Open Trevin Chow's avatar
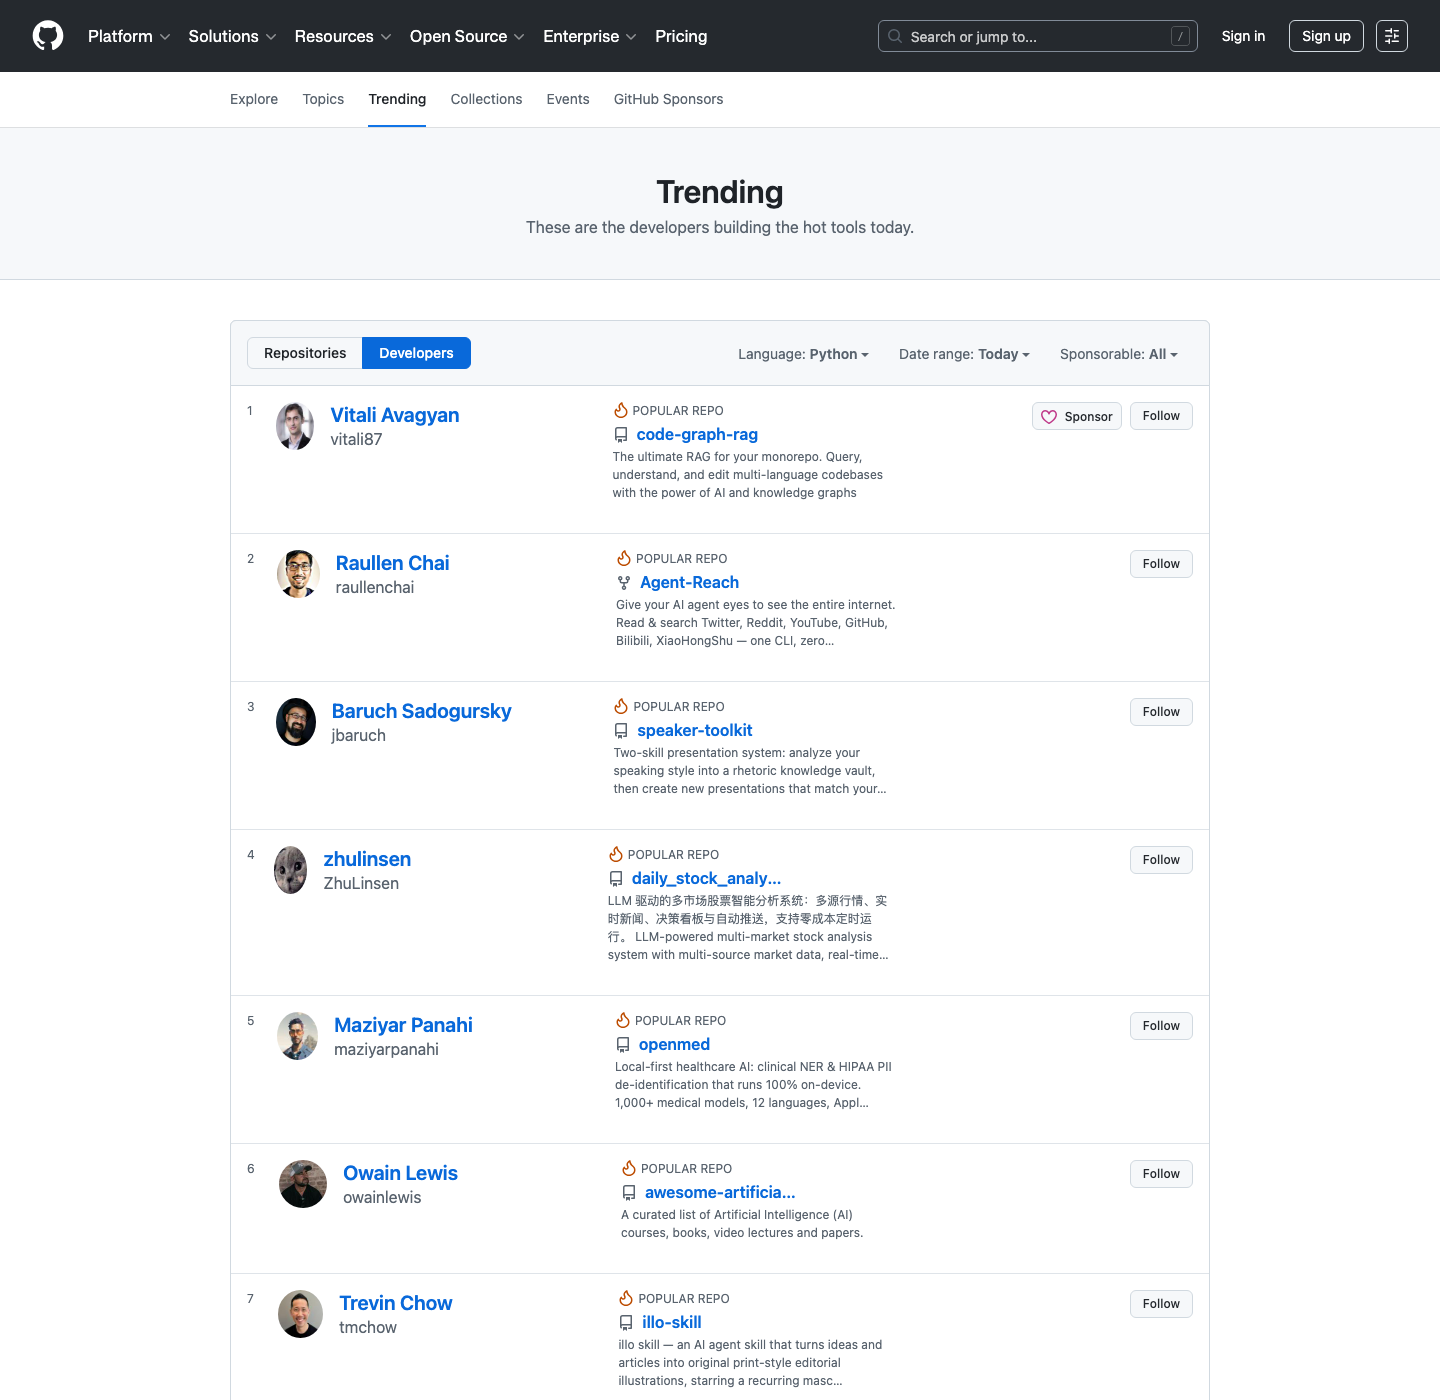 click(300, 1314)
